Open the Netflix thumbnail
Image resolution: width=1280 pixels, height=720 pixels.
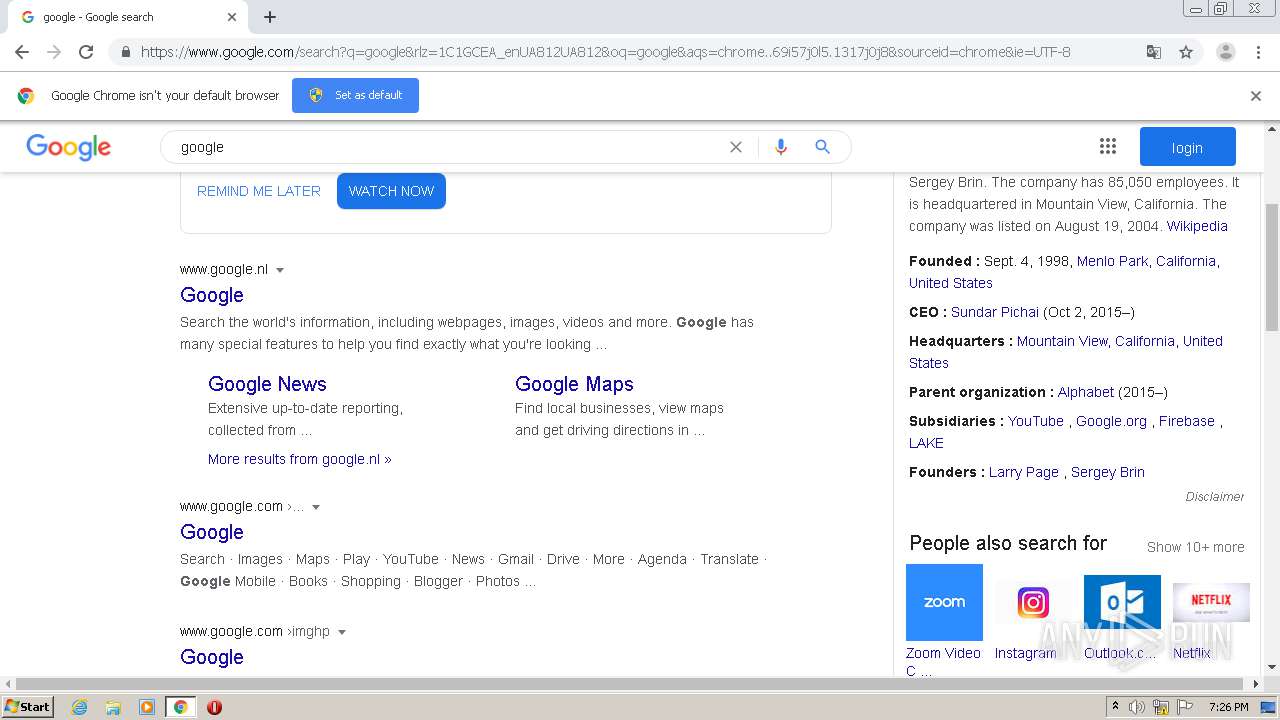pyautogui.click(x=1211, y=602)
